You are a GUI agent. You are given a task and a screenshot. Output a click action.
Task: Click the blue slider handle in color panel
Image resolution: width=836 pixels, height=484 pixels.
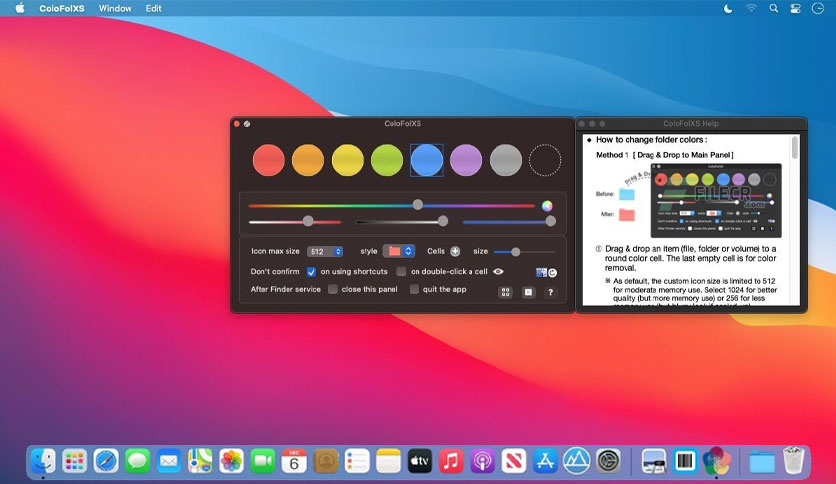(551, 221)
